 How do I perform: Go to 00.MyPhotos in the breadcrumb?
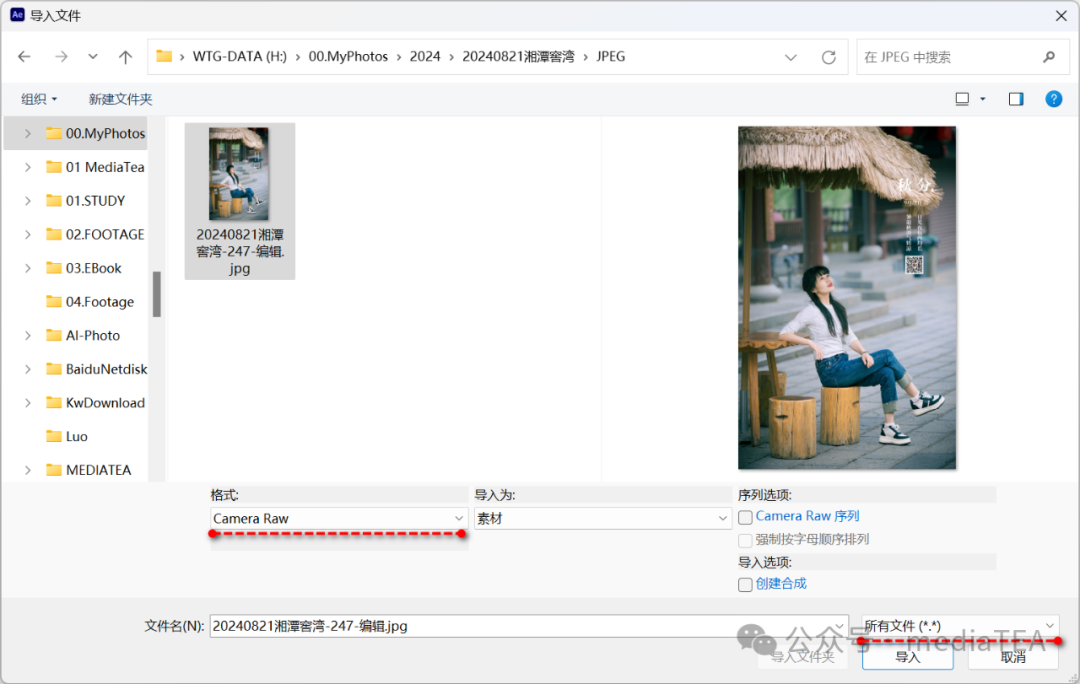point(348,56)
